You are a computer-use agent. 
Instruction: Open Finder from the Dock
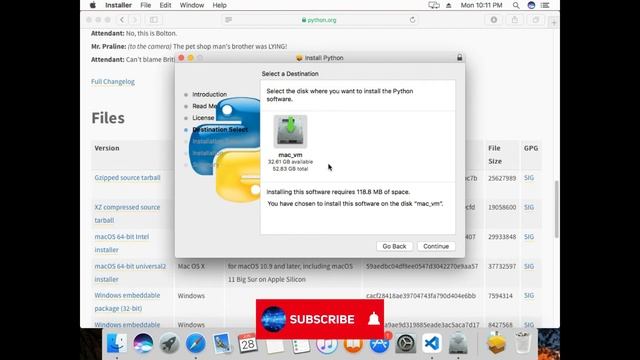(x=117, y=343)
